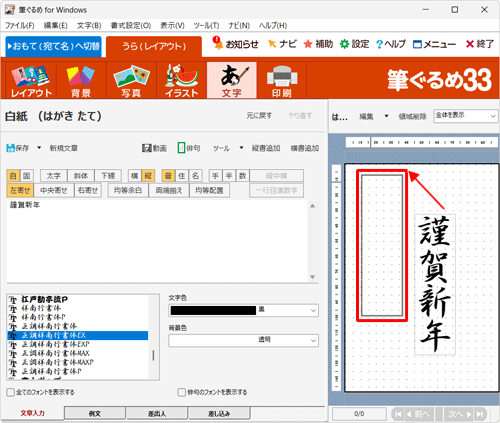500x423 pixels.
Task: Open the 動画 video icon
Action: tap(147, 148)
